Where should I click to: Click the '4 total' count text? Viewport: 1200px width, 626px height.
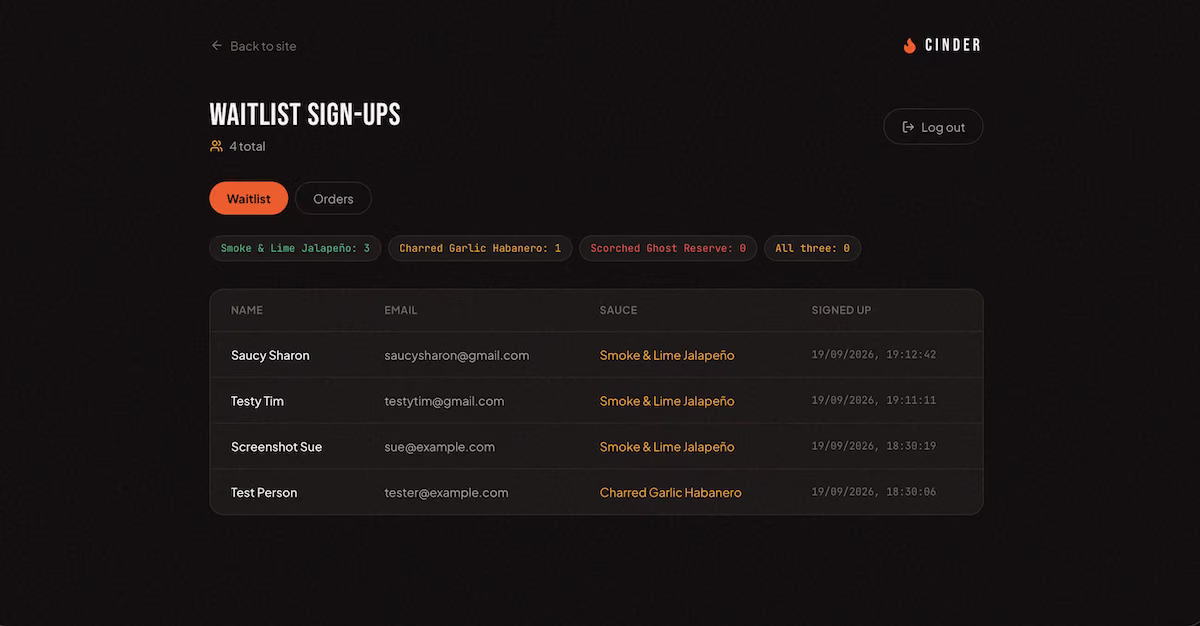(247, 146)
